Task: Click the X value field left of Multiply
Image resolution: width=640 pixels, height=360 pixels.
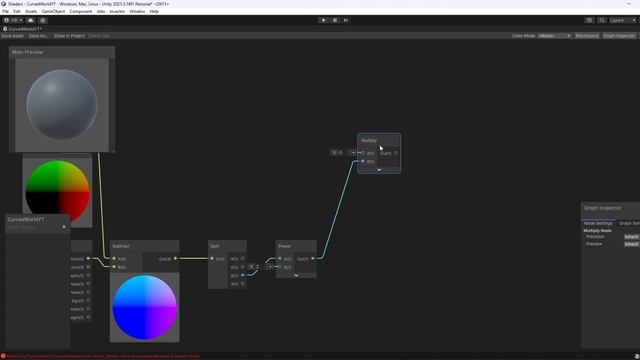Action: [x=343, y=153]
